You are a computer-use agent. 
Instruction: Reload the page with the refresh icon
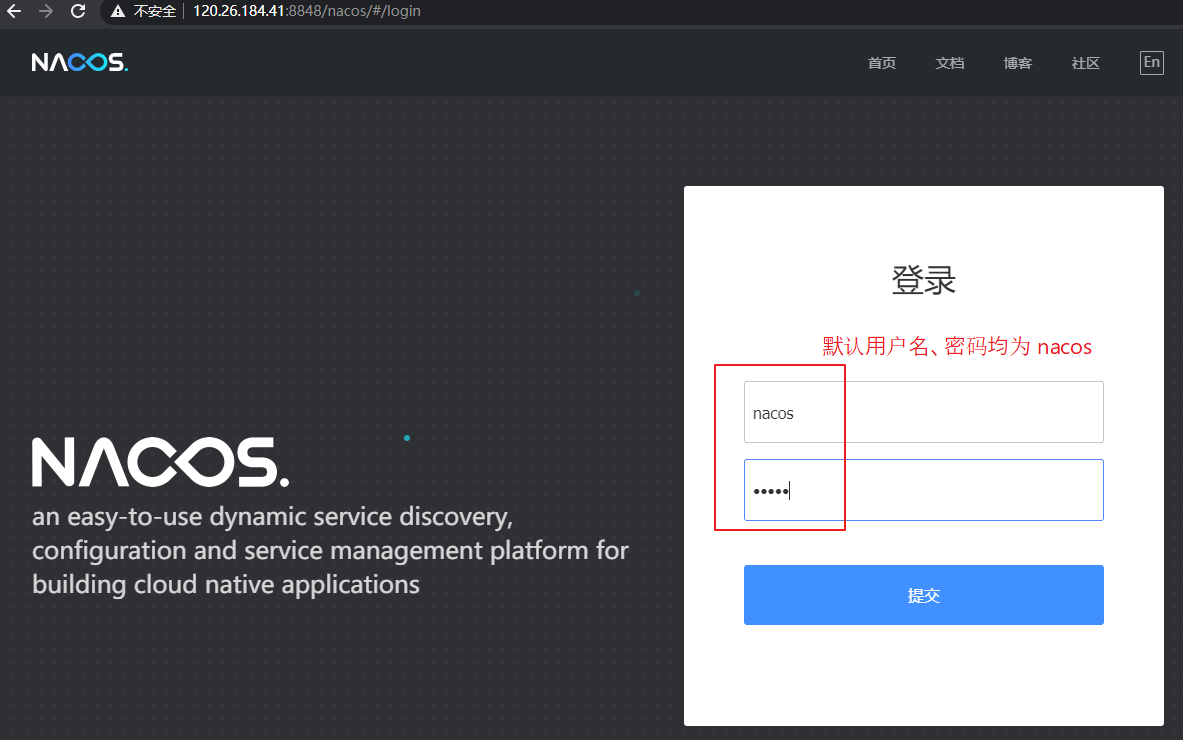78,11
